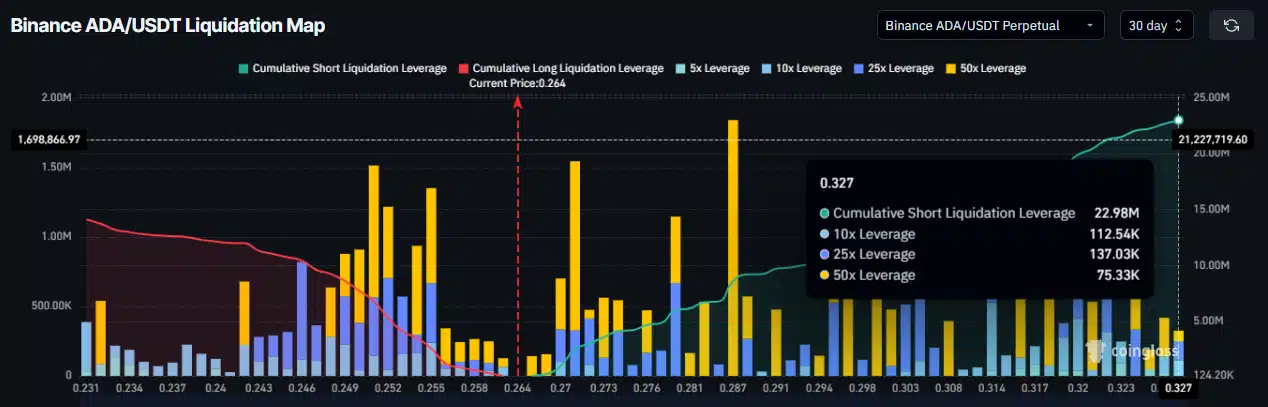This screenshot has width=1268, height=407.
Task: Click the 0.264 label on the x-axis
Action: tap(517, 387)
